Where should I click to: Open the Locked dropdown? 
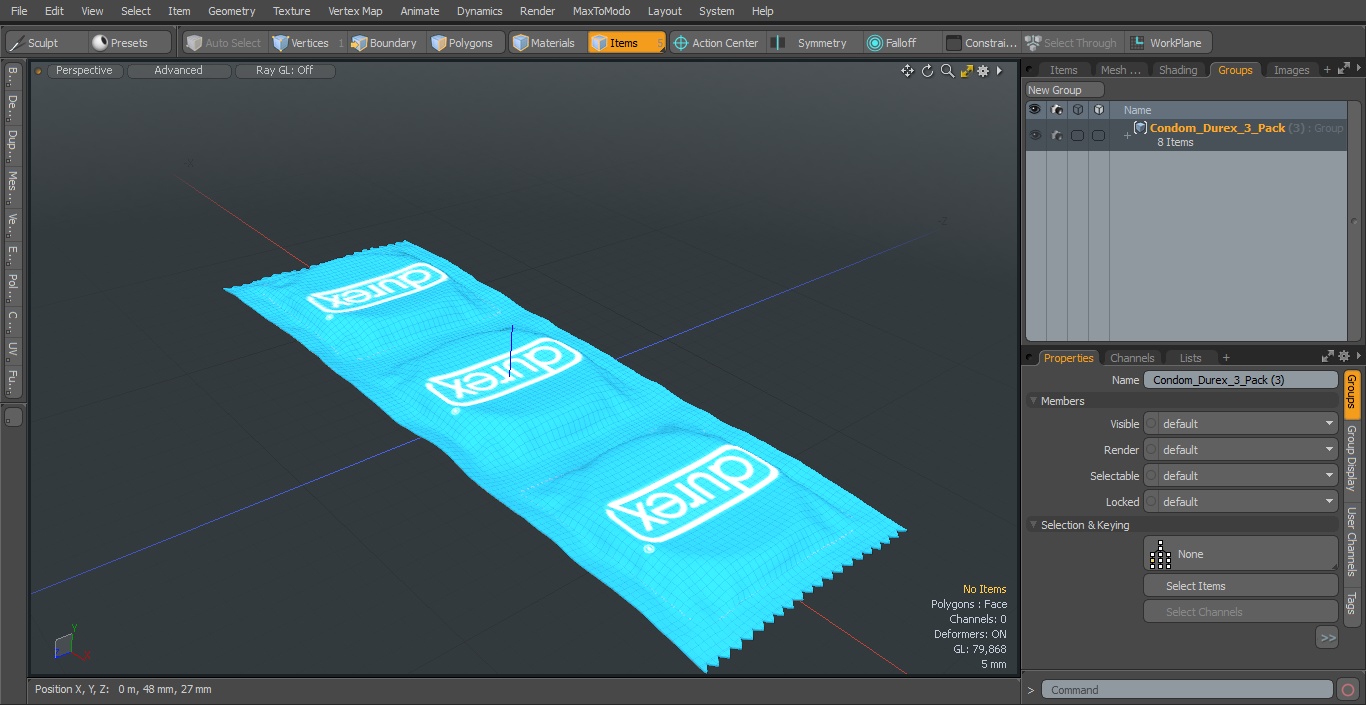pos(1248,502)
